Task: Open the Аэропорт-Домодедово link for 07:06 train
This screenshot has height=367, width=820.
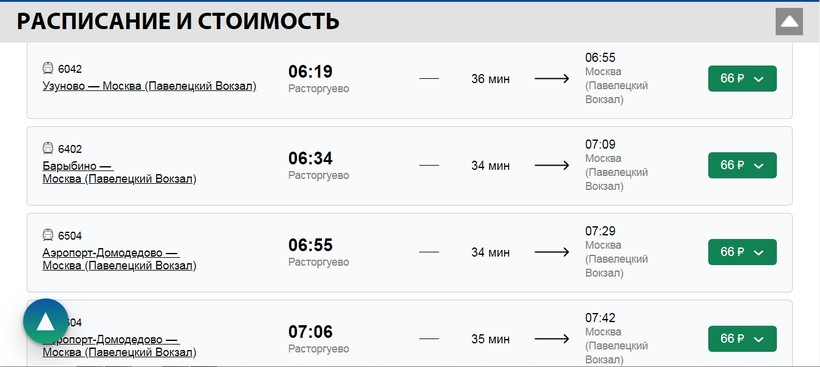Action: tap(119, 346)
